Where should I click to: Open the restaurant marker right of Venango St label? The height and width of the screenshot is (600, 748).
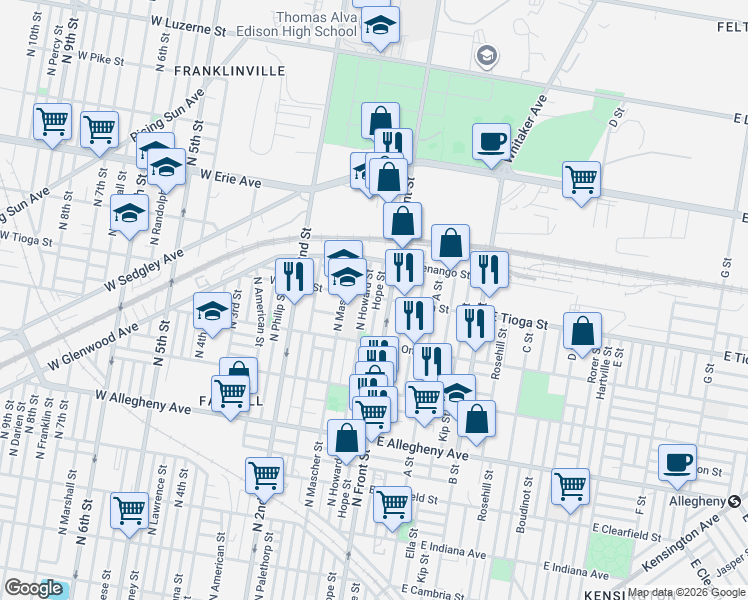[489, 270]
